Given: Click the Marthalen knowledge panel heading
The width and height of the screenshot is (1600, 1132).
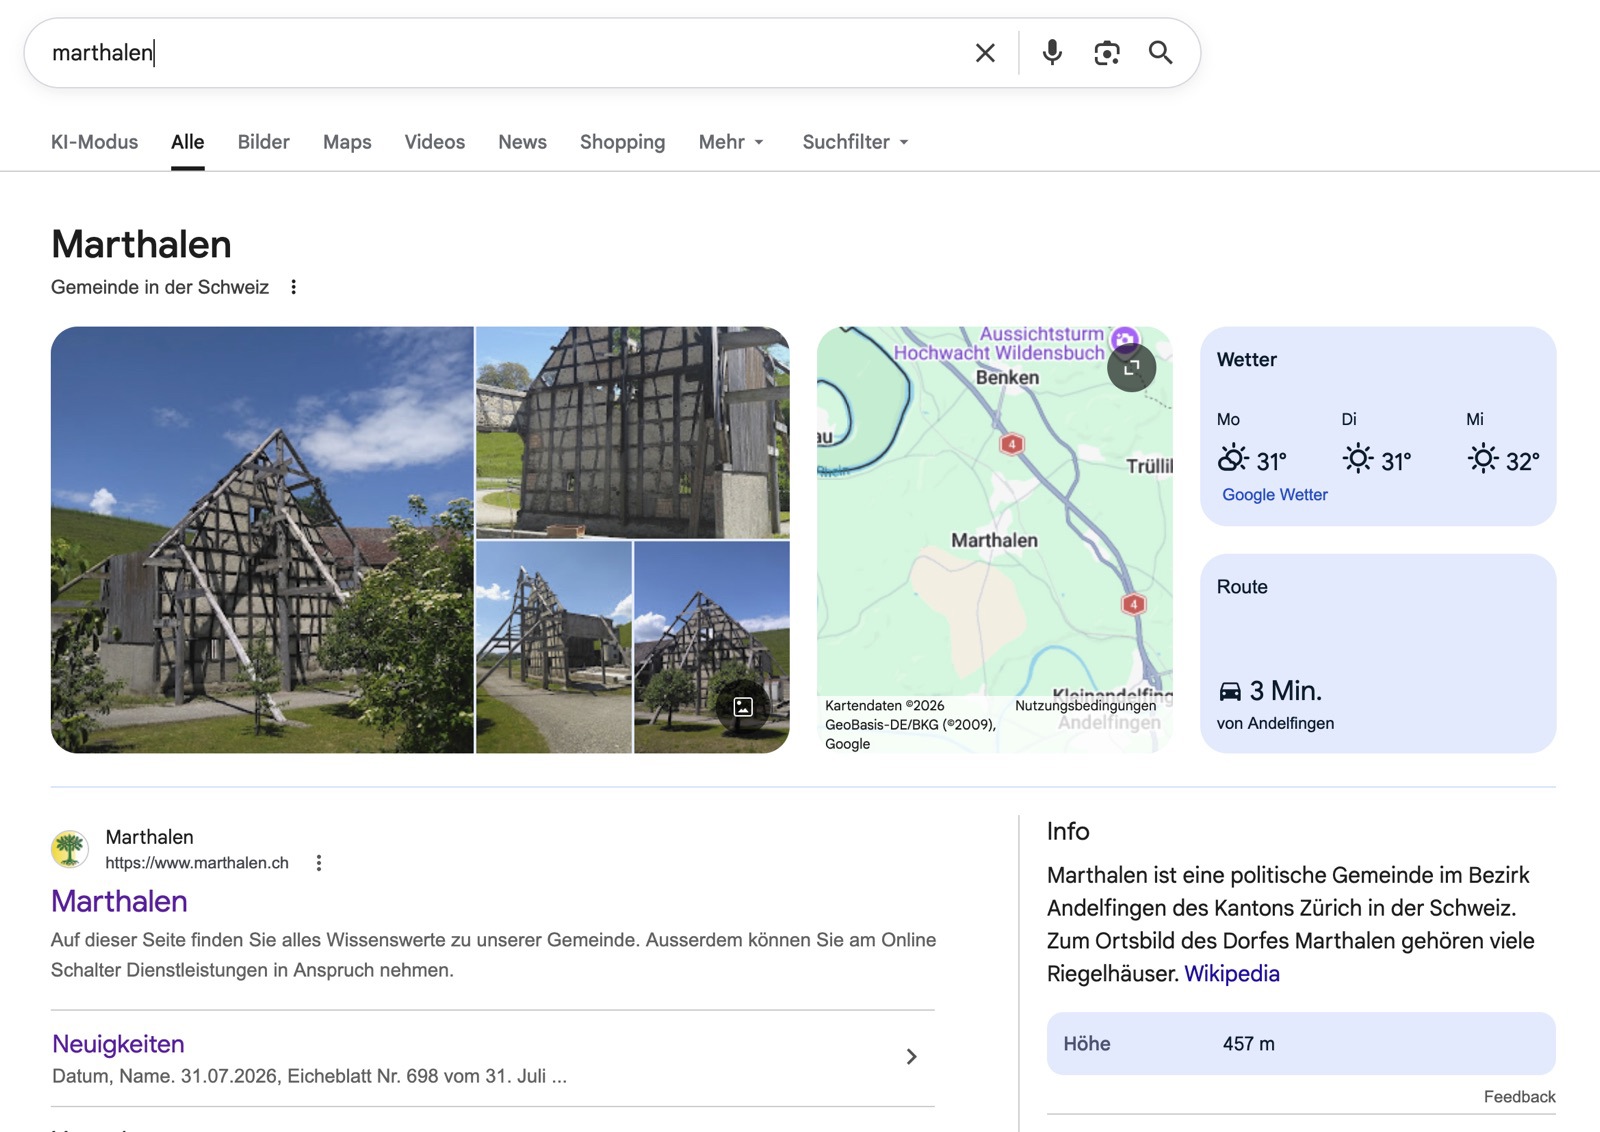Looking at the screenshot, I should (141, 245).
